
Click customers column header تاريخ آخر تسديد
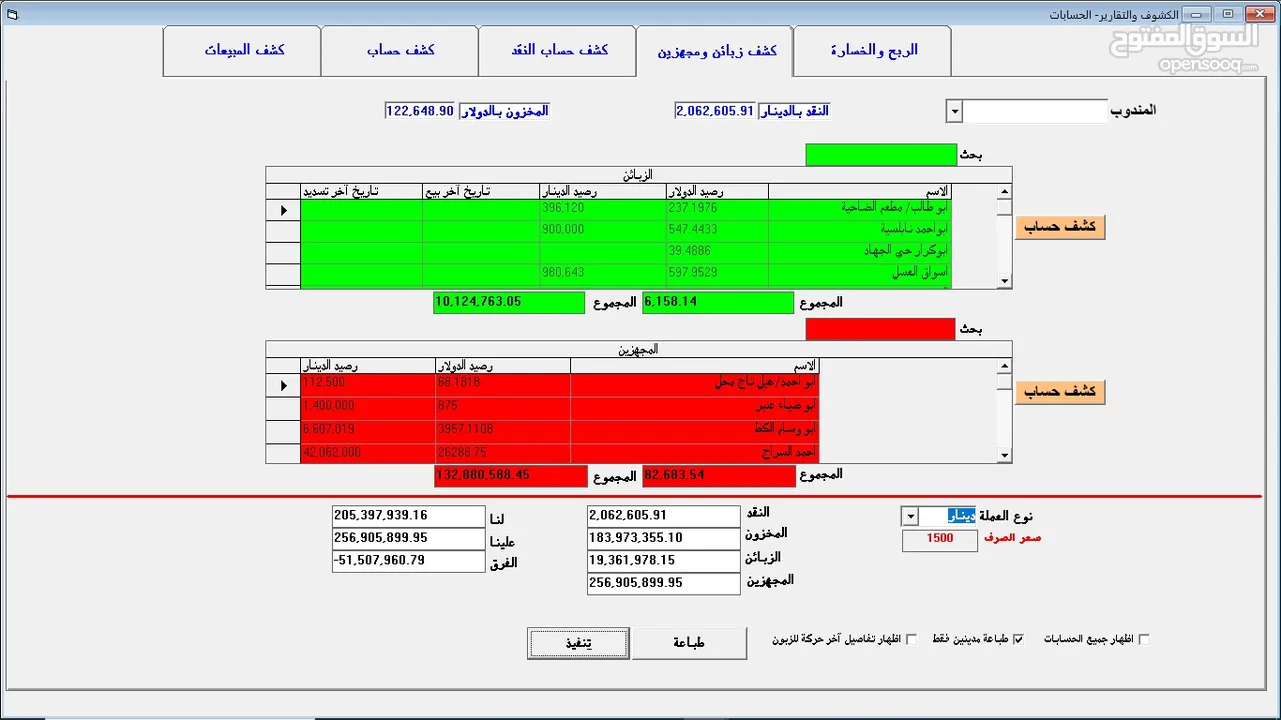pos(362,191)
